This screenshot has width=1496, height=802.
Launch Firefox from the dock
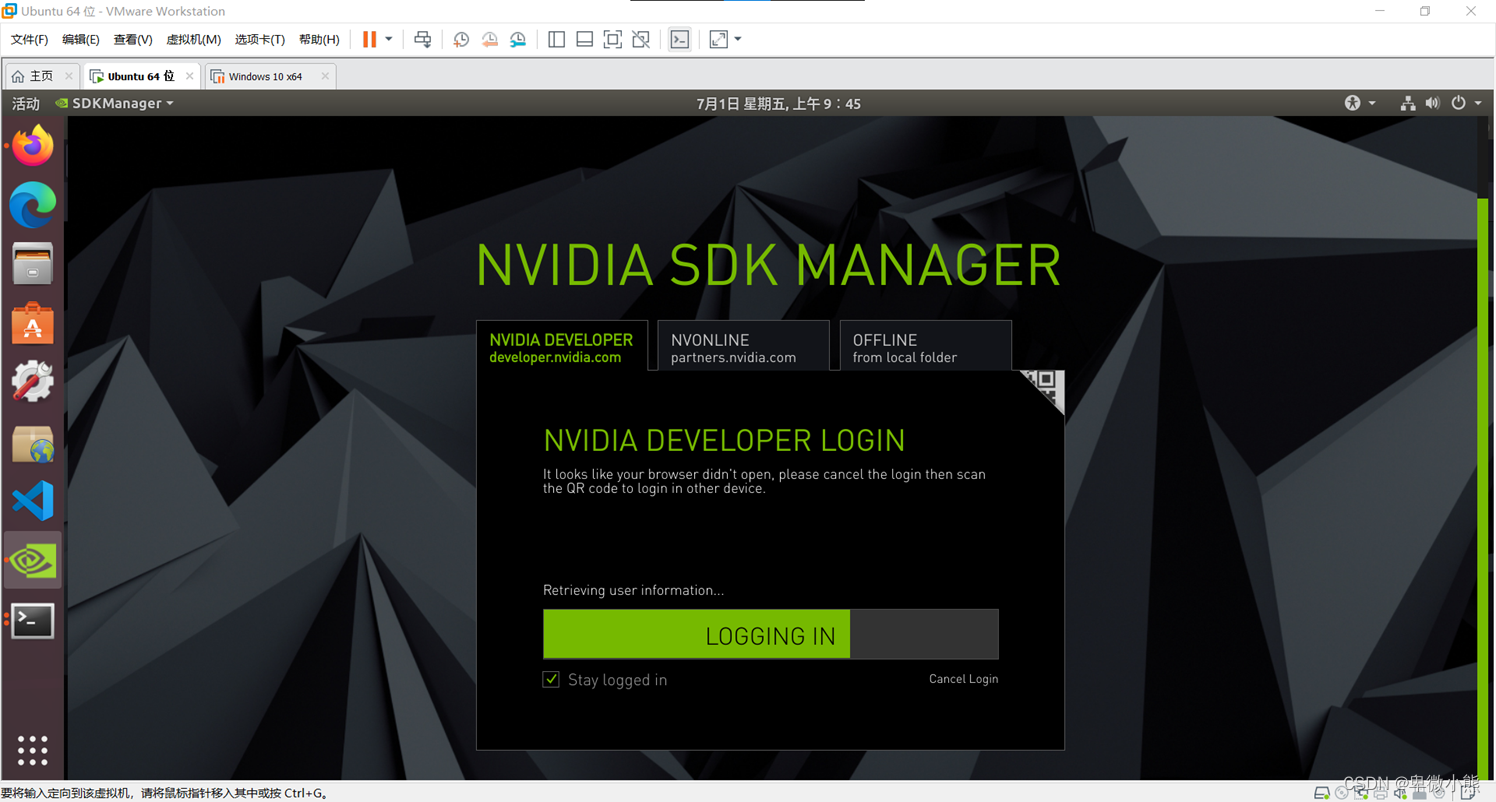pos(33,146)
